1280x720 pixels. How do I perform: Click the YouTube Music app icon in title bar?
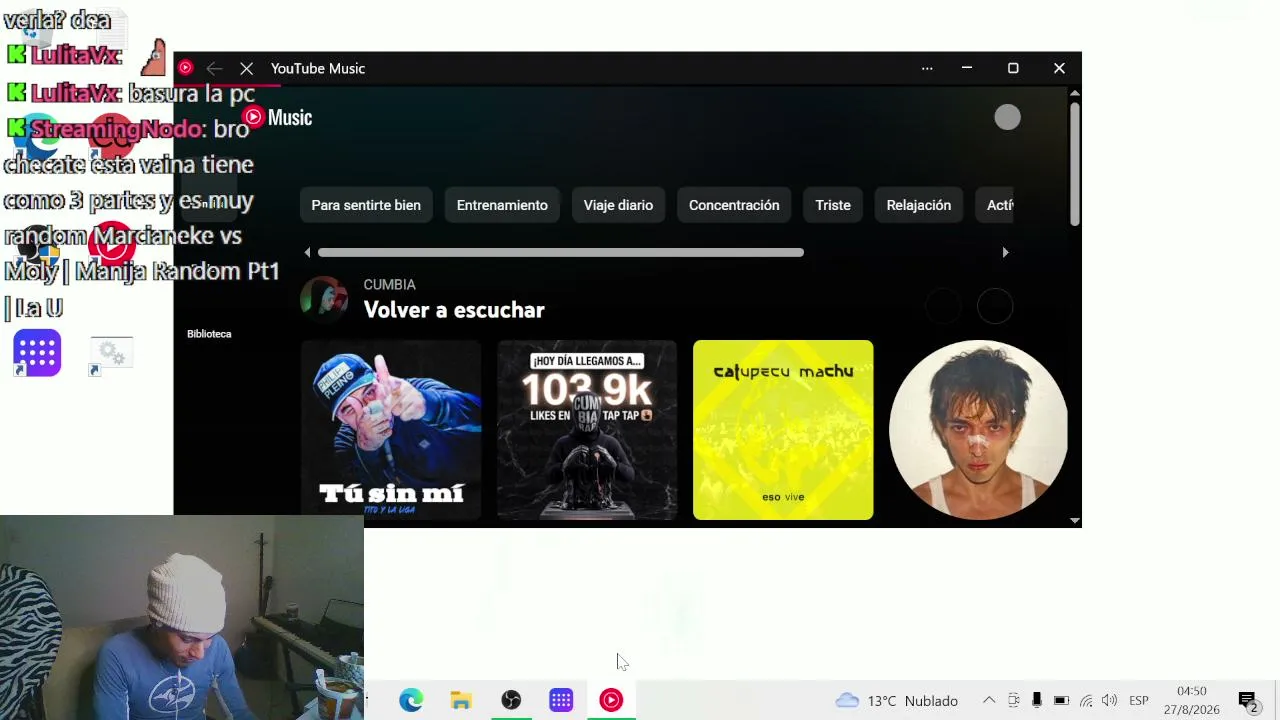click(x=185, y=68)
